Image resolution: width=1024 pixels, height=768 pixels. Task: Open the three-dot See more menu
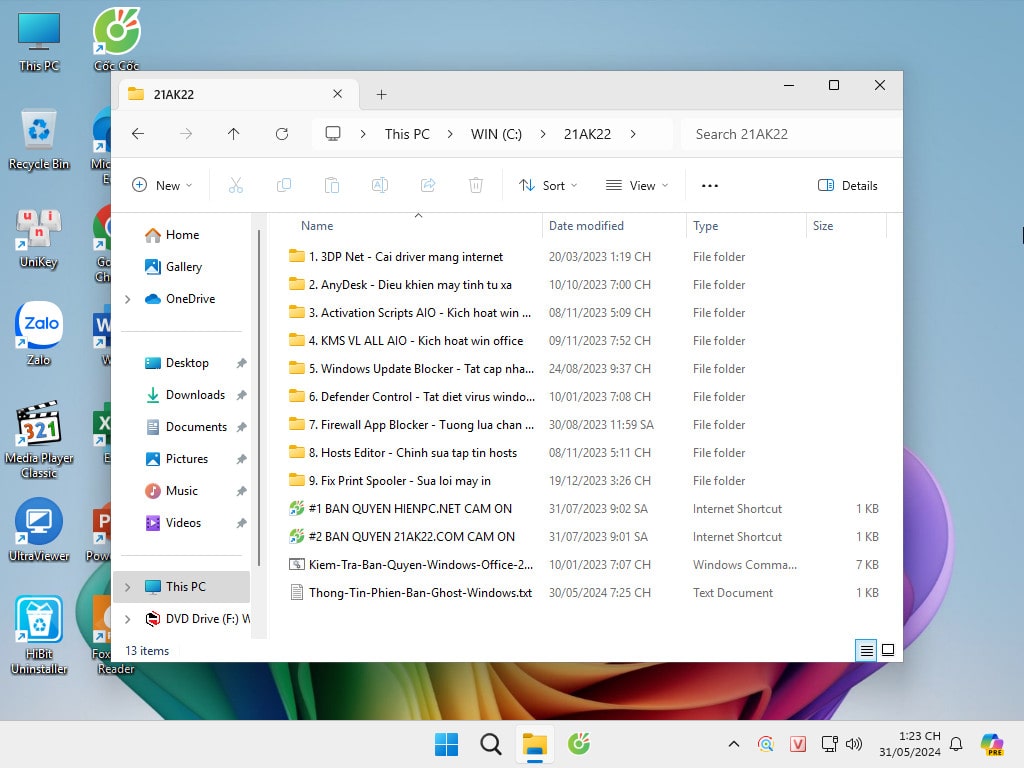coord(710,185)
